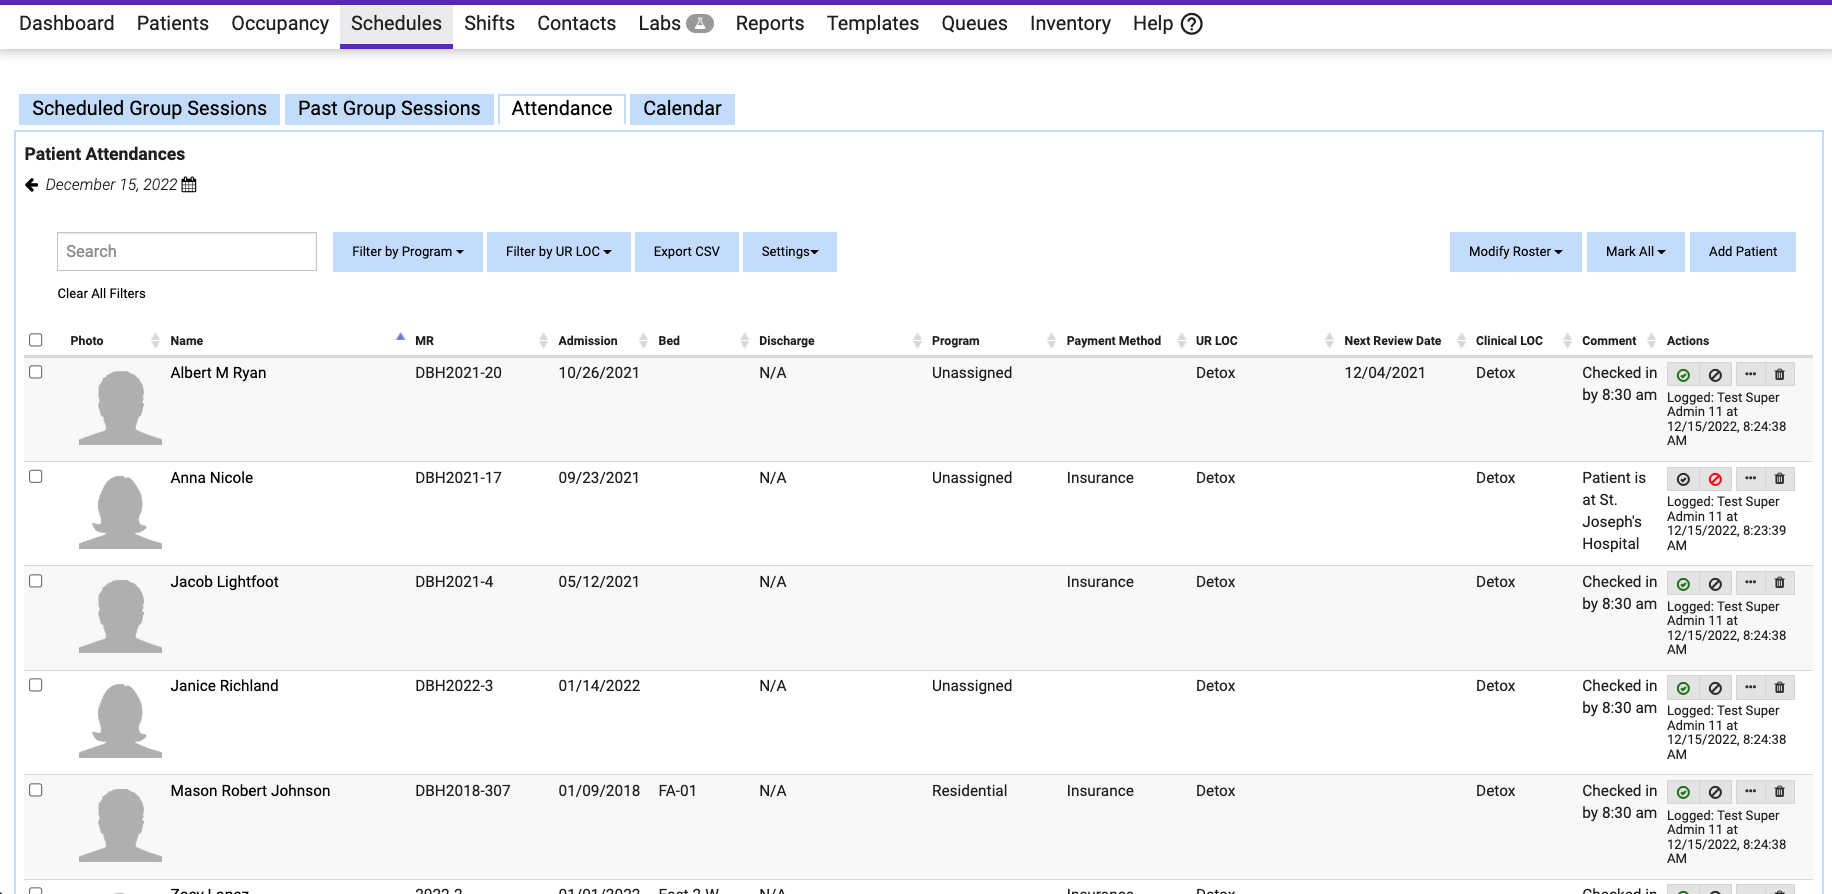Mark Albert M Ryan present with green check
This screenshot has height=894, width=1832.
1683,375
